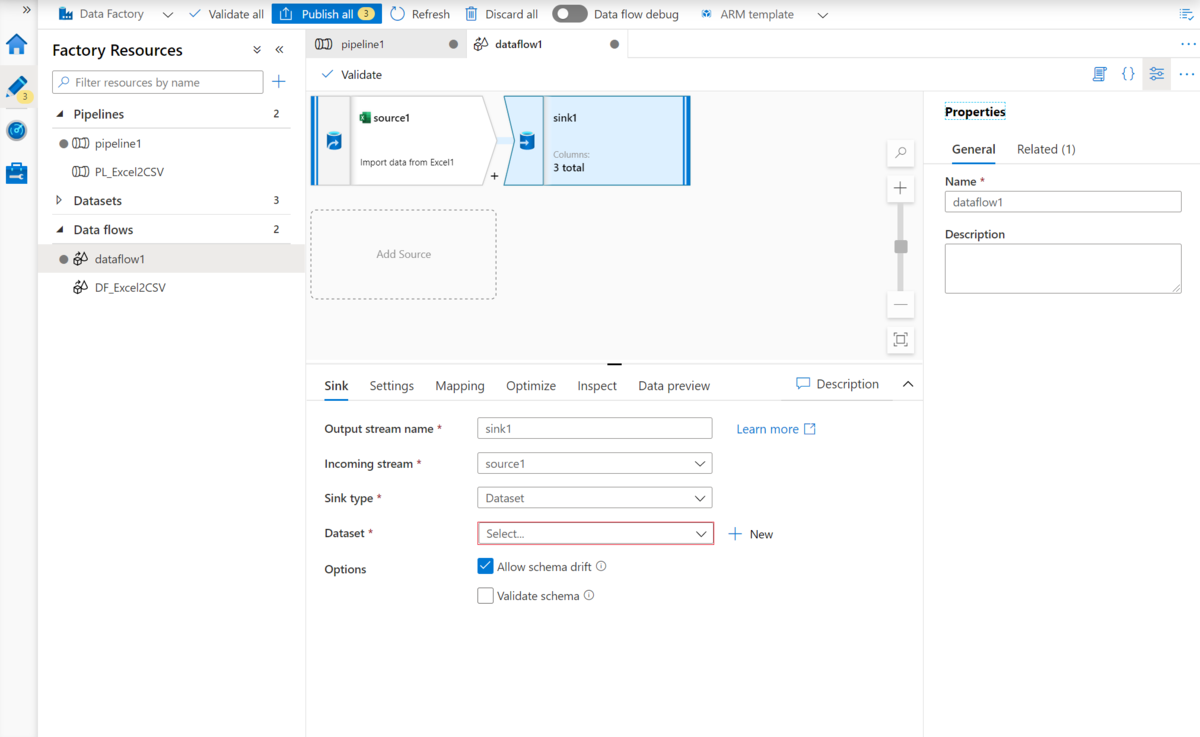Click the Description comment button
Viewport: 1200px width, 737px height.
[838, 384]
